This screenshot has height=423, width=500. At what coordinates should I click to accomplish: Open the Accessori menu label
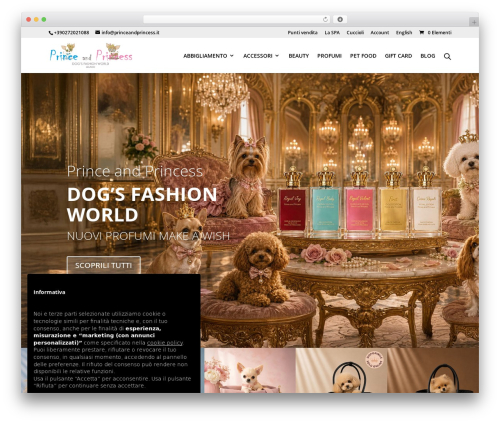pyautogui.click(x=258, y=56)
